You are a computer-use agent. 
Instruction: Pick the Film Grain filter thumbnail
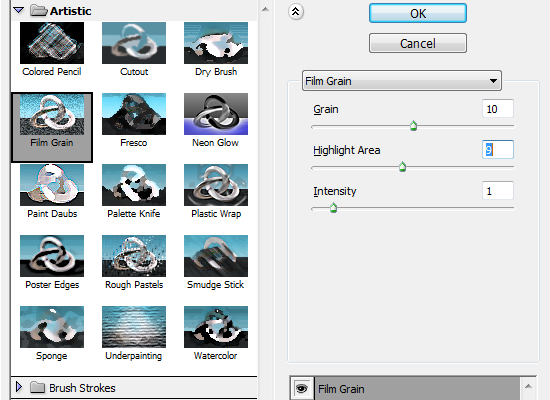point(52,114)
